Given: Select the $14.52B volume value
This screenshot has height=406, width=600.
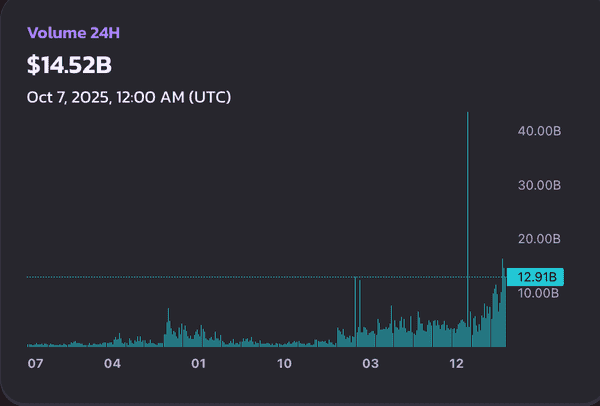Looking at the screenshot, I should pyautogui.click(x=71, y=65).
